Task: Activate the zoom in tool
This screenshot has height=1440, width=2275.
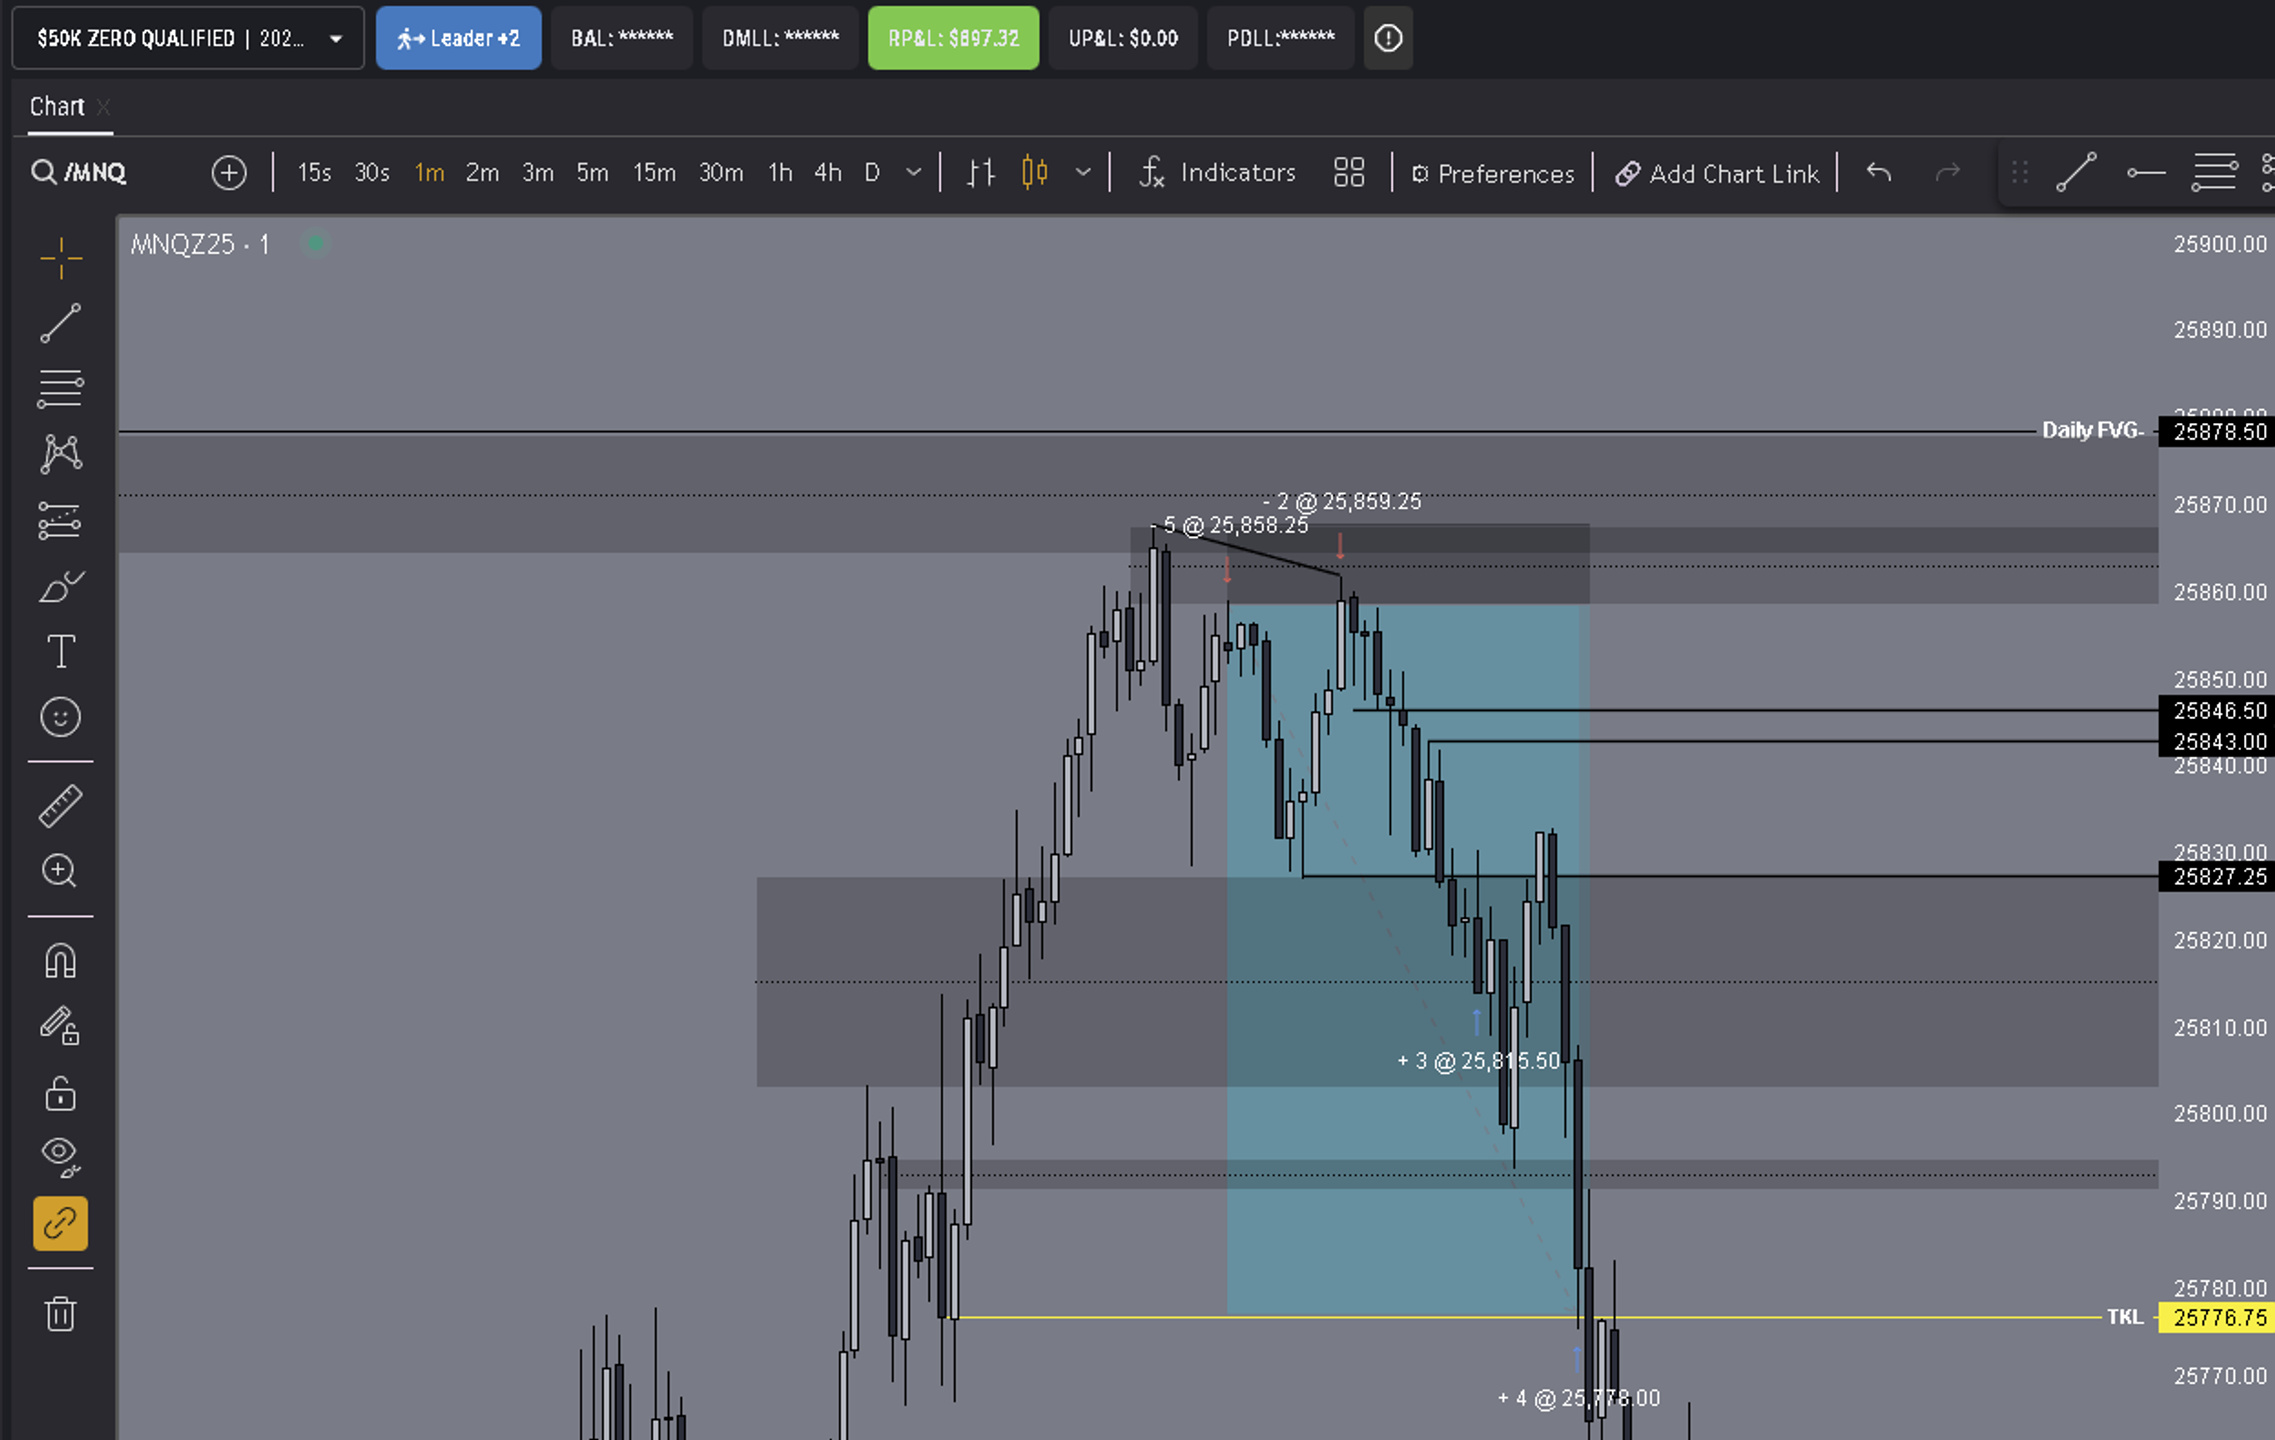Action: [x=61, y=871]
